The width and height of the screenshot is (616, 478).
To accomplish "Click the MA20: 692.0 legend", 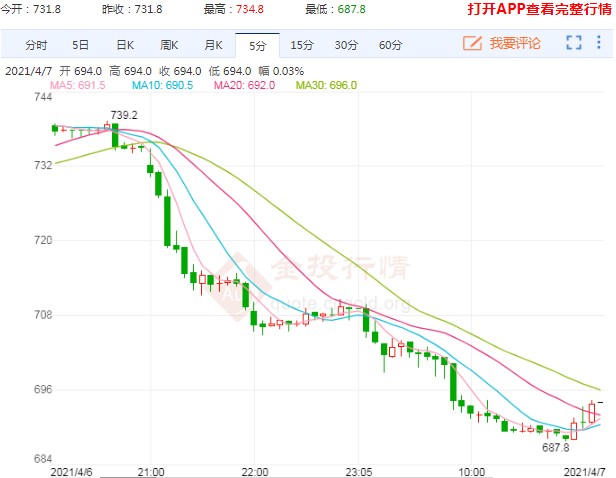I will [x=244, y=85].
